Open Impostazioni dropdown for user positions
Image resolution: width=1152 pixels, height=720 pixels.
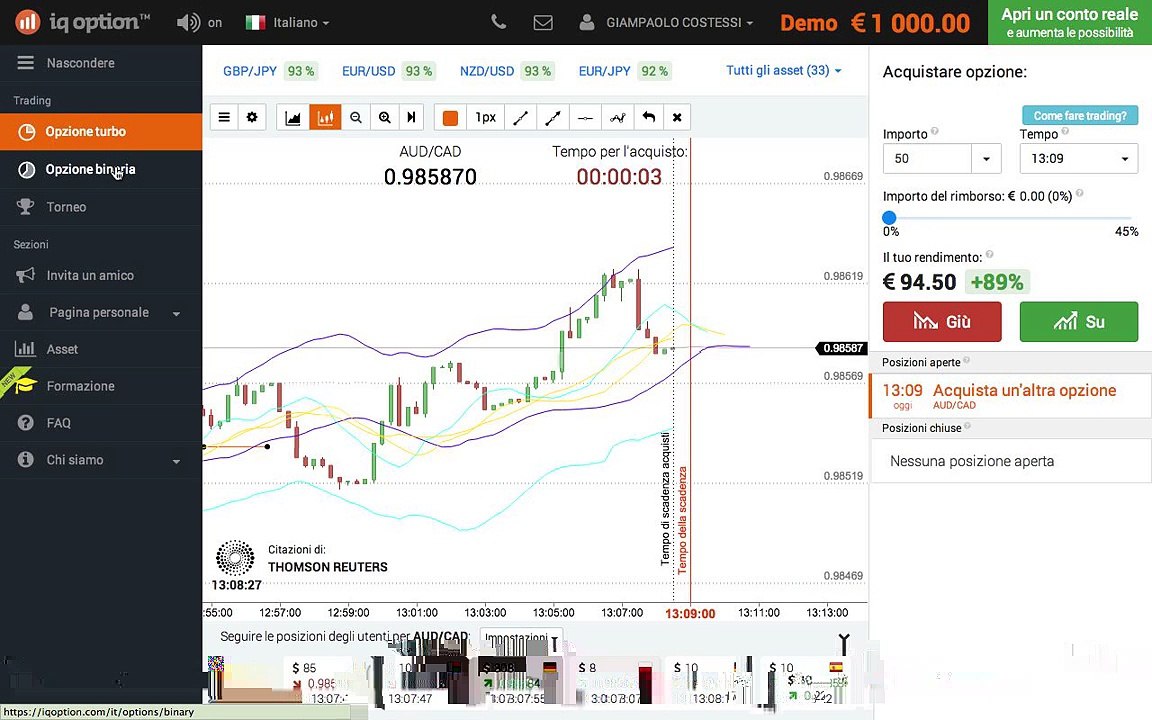(x=521, y=638)
